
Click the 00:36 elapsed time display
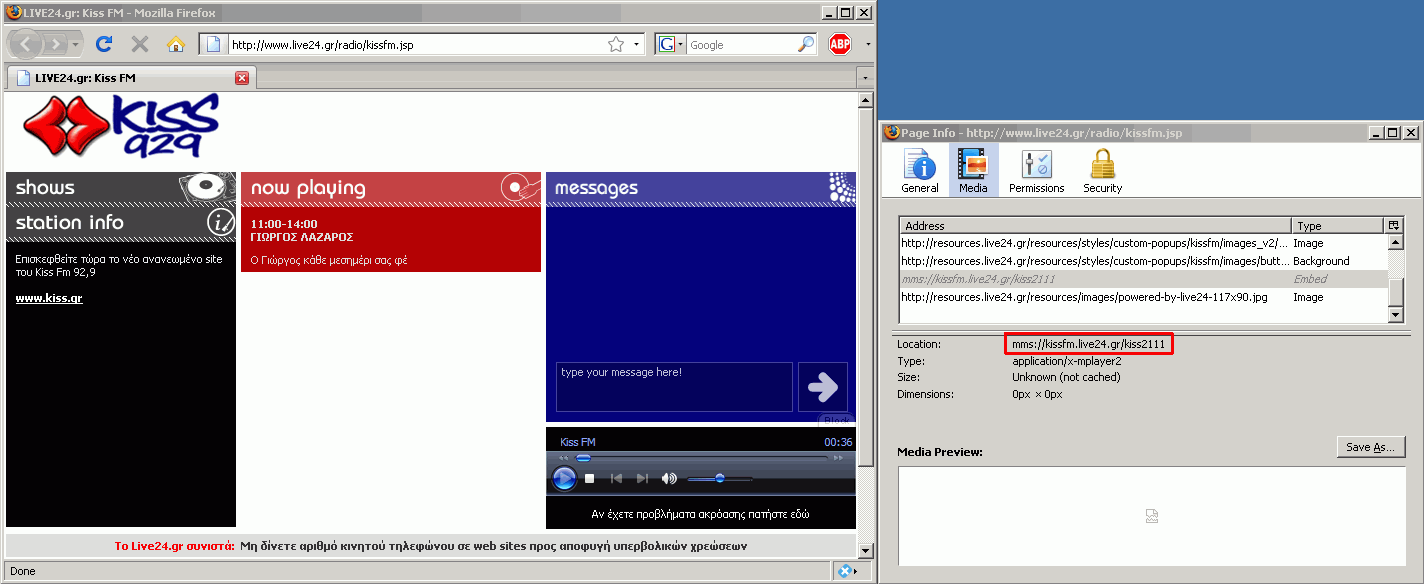click(838, 442)
